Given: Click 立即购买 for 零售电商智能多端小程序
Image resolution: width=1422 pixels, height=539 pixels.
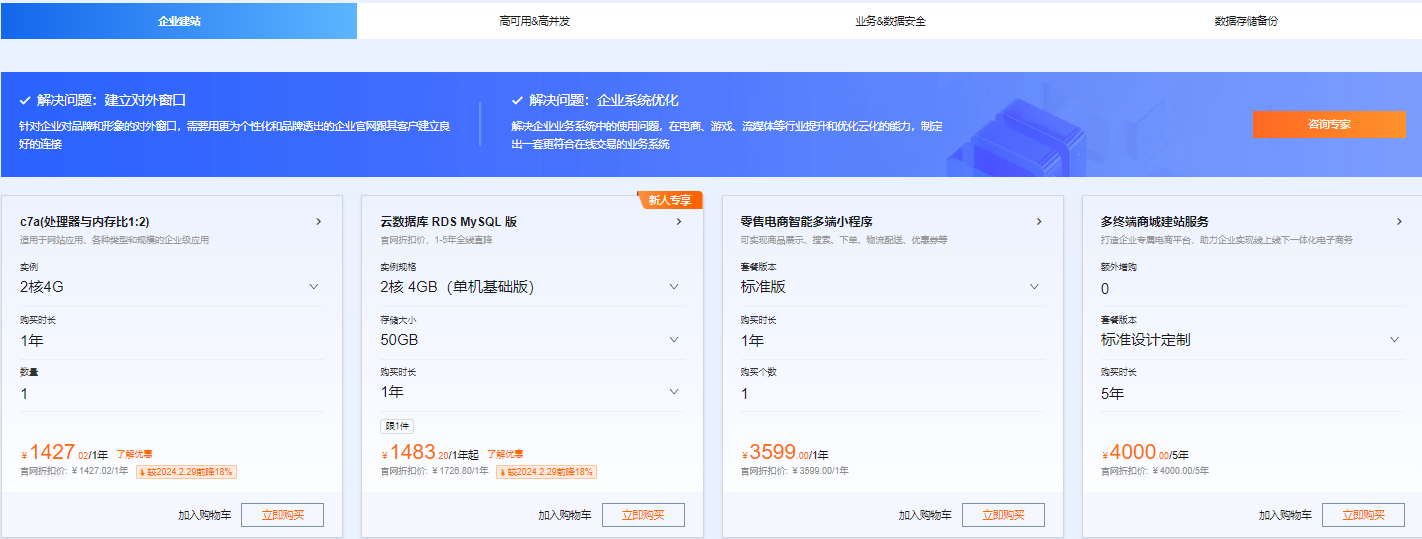Looking at the screenshot, I should tap(1003, 515).
